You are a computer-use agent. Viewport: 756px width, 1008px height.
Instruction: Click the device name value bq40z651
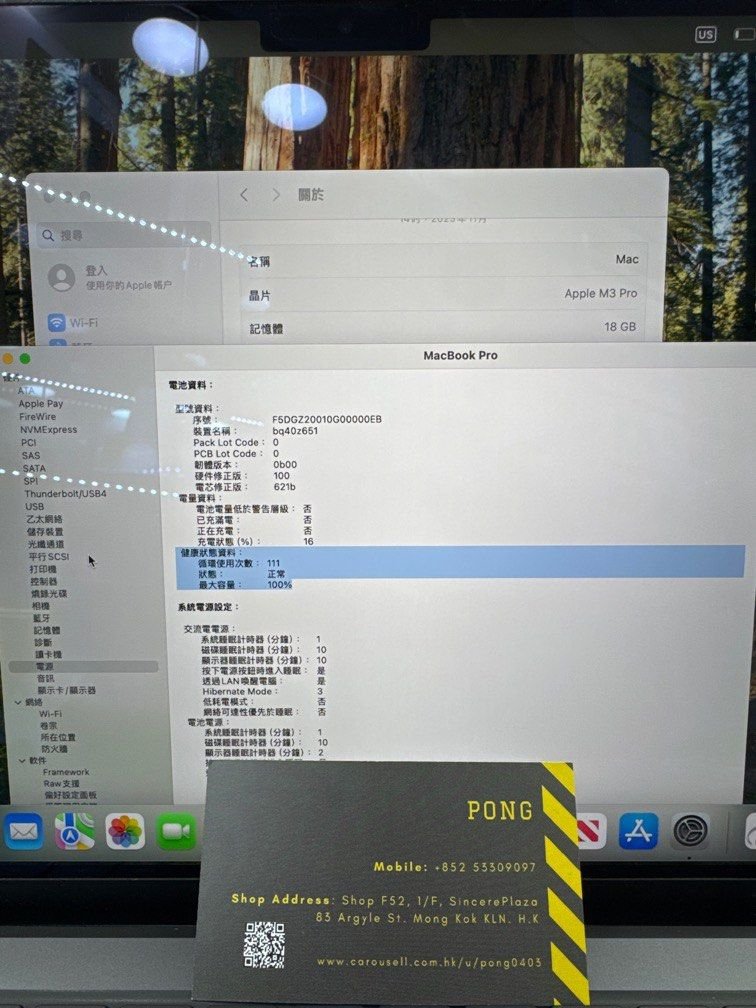295,431
